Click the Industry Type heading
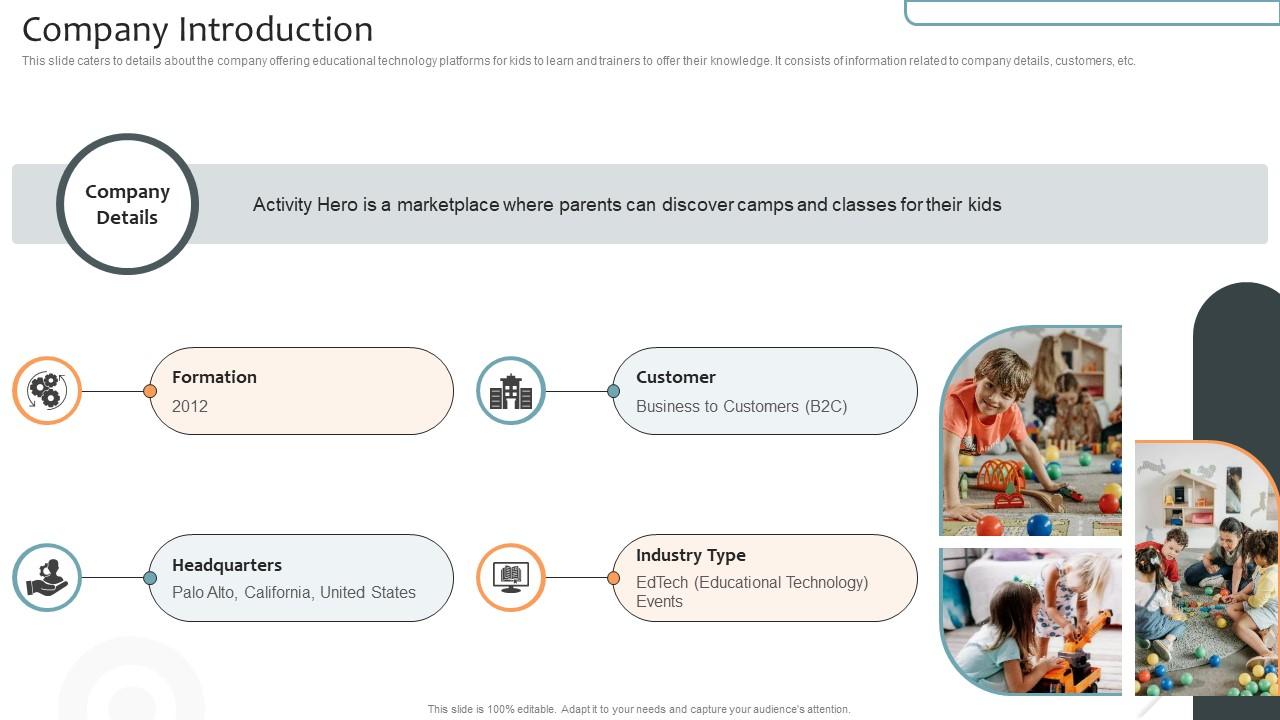Image resolution: width=1280 pixels, height=720 pixels. 691,555
